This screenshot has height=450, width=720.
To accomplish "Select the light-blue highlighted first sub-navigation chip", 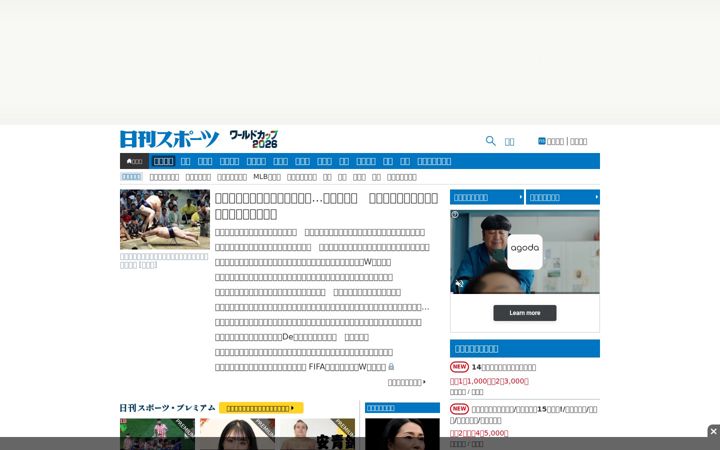I will [x=131, y=177].
